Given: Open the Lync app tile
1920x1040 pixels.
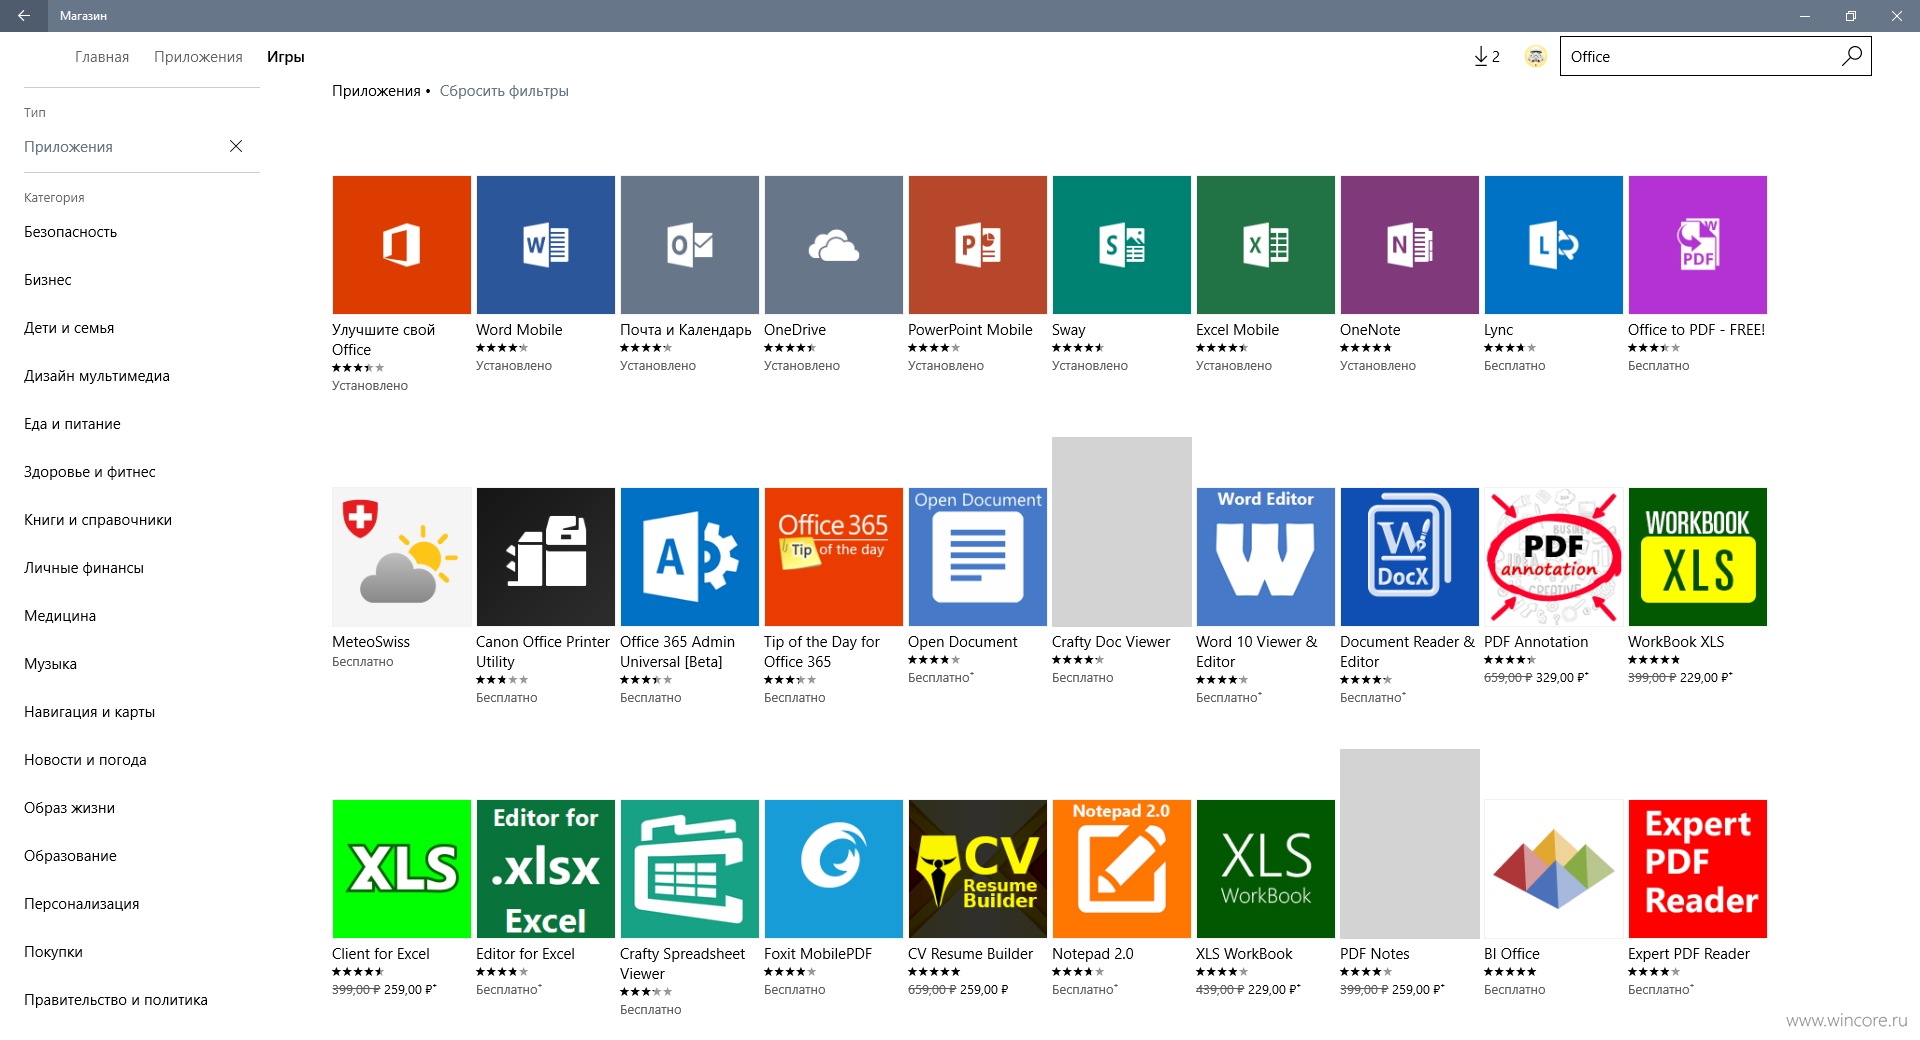Looking at the screenshot, I should coord(1553,245).
